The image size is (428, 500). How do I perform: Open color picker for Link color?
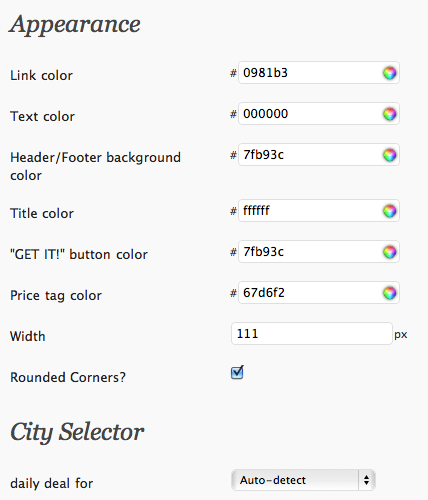(x=389, y=73)
